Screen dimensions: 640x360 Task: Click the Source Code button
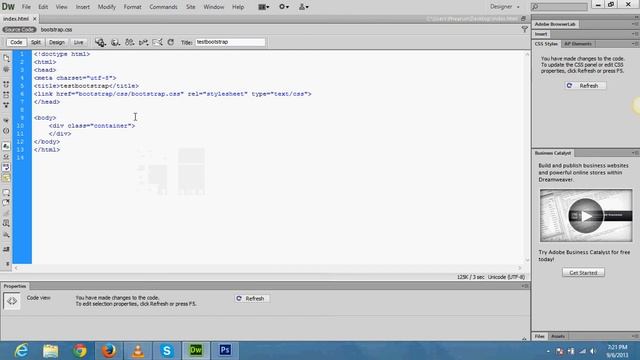(19, 29)
